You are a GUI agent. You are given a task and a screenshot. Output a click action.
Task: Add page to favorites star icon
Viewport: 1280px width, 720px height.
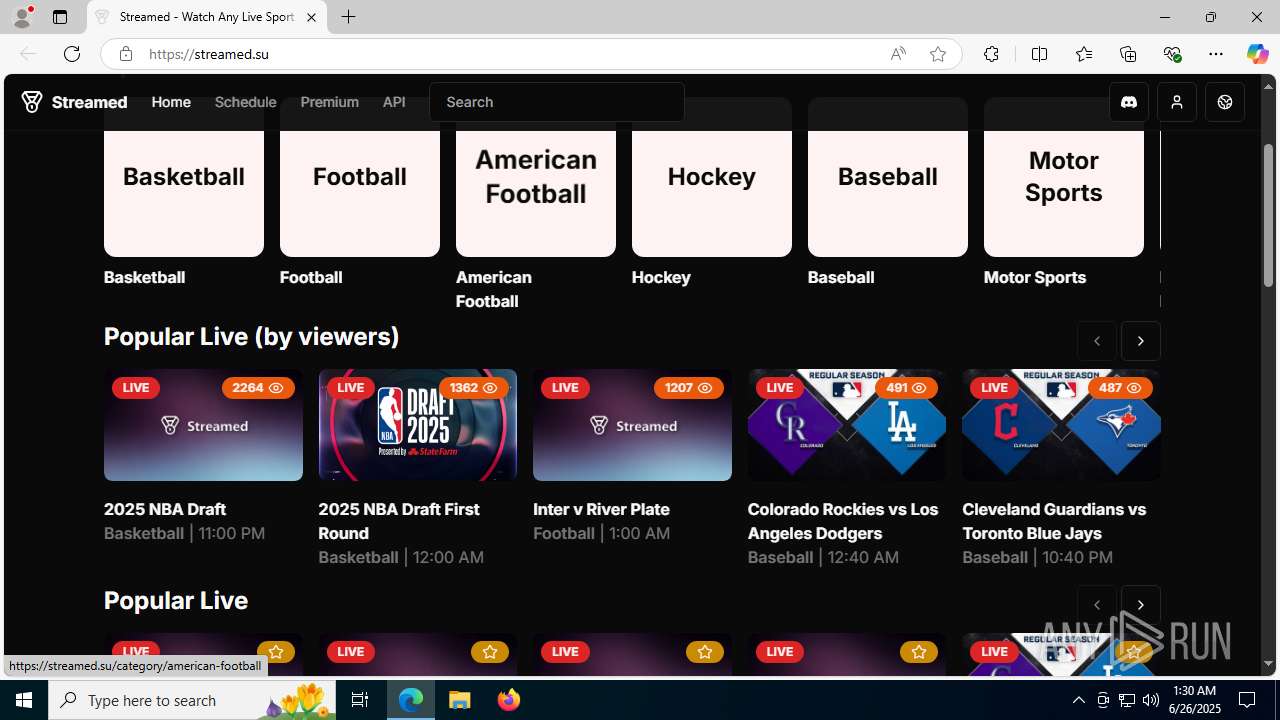click(x=938, y=54)
